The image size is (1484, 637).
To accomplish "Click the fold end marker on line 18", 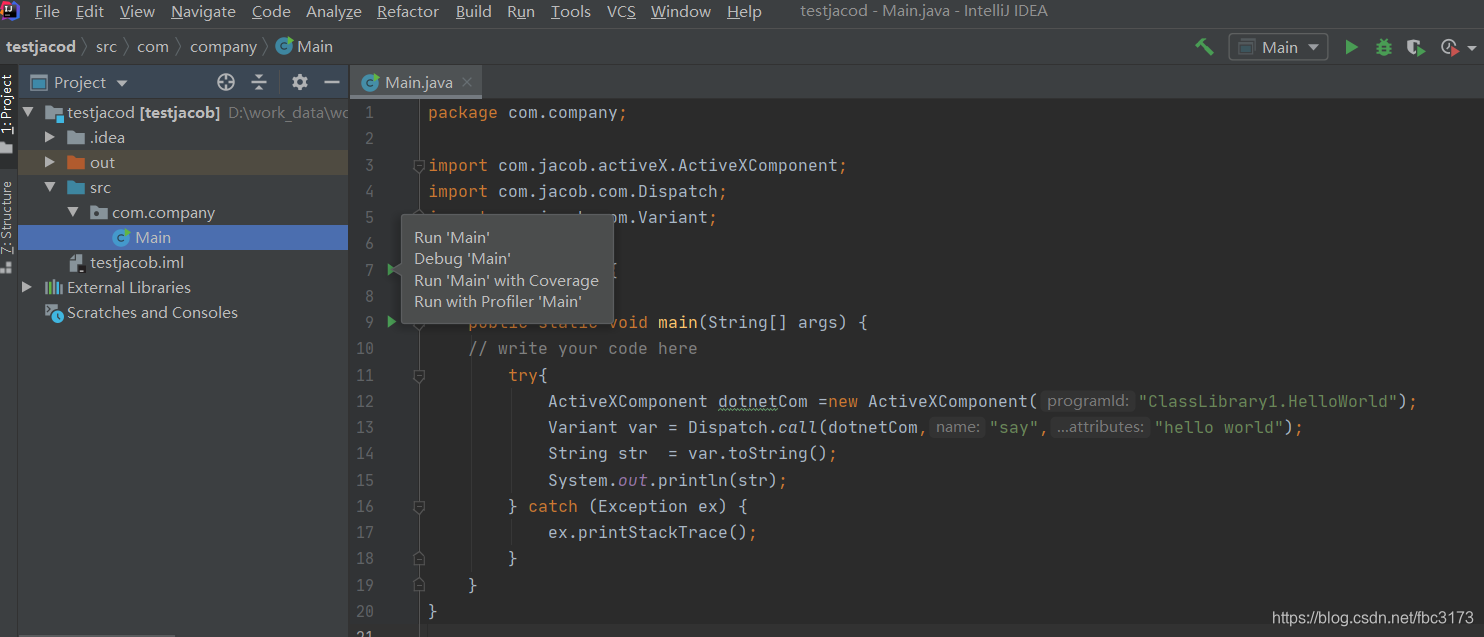I will click(419, 558).
